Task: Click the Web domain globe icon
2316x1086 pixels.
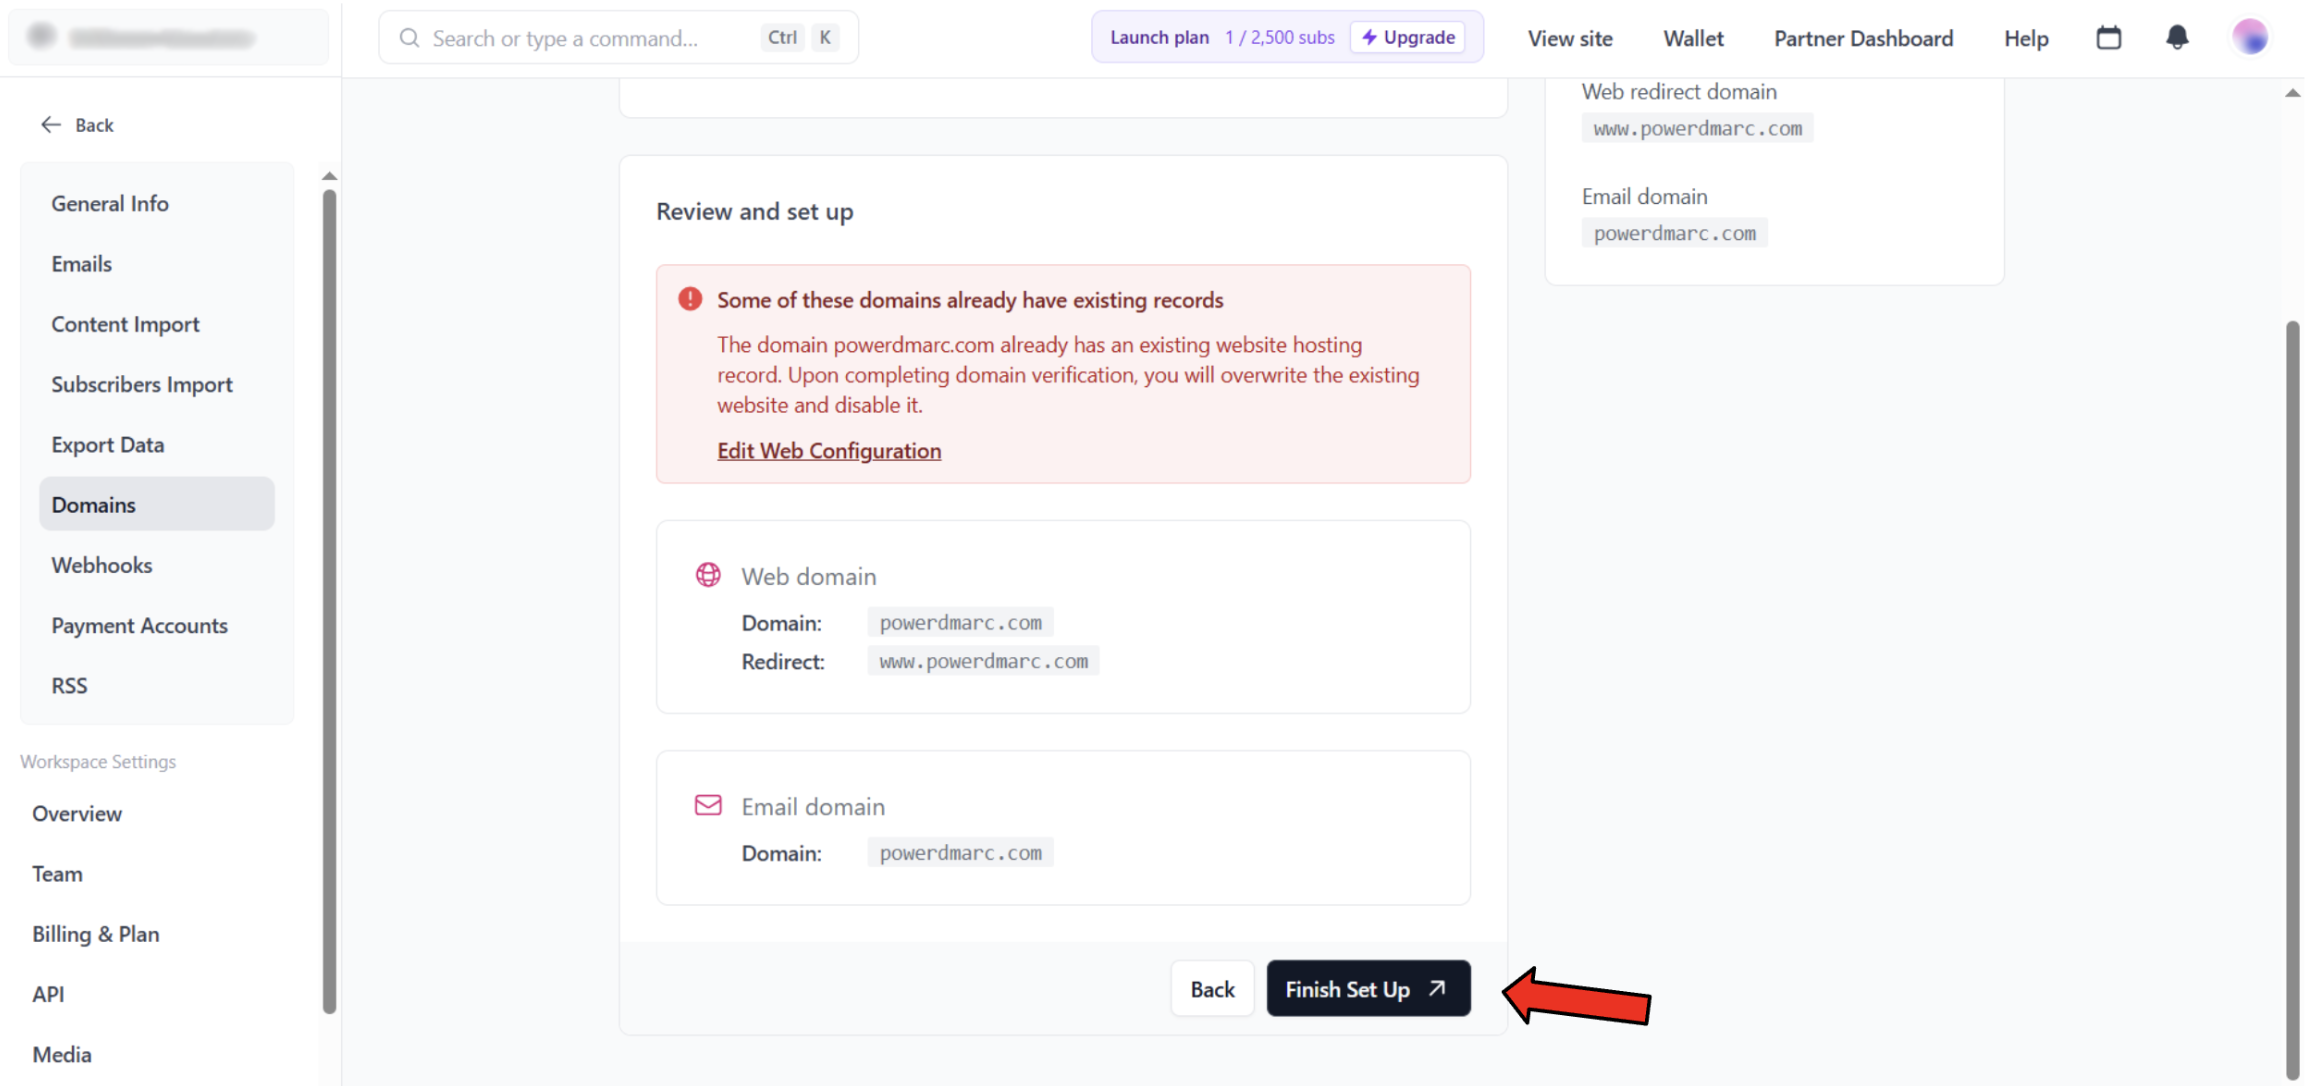Action: [x=708, y=575]
